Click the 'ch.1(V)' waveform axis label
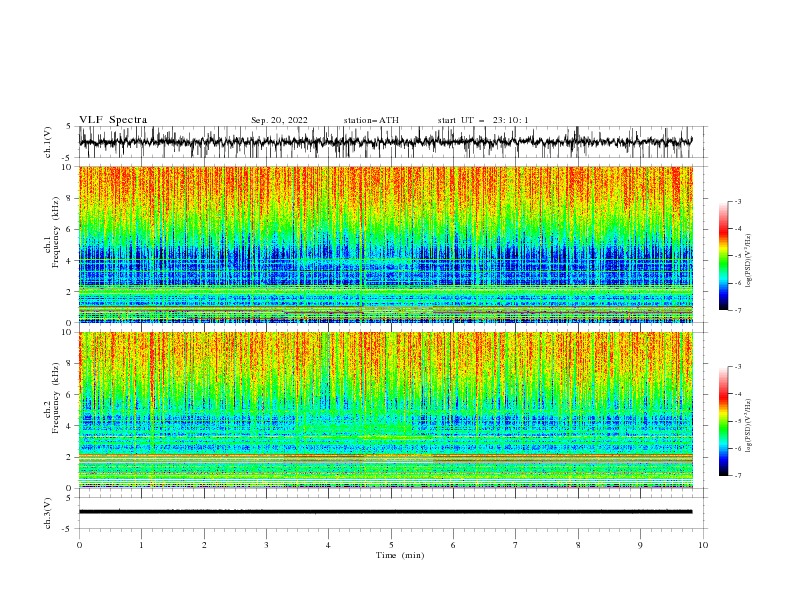This screenshot has width=792, height=612. tap(48, 142)
